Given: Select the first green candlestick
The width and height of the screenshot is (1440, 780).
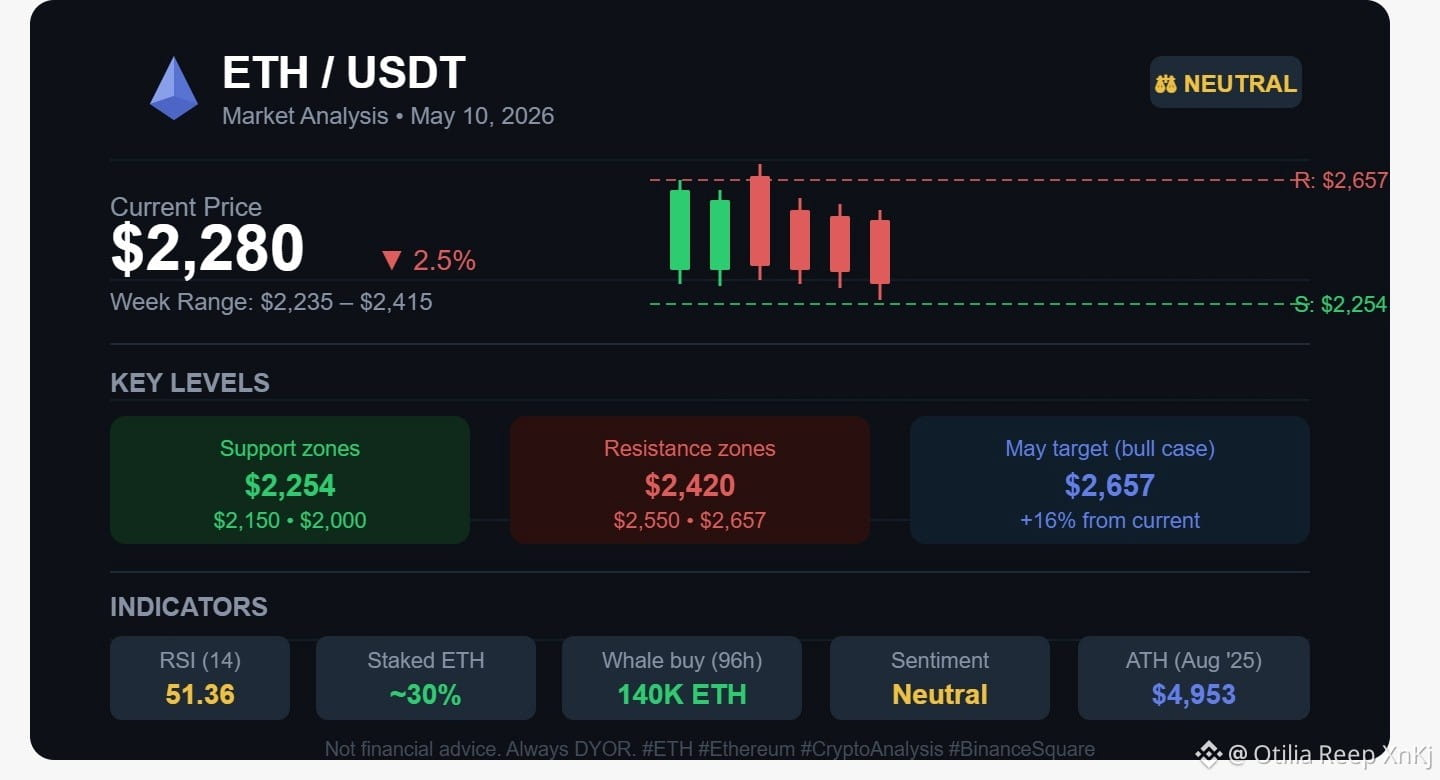Looking at the screenshot, I should click(x=680, y=231).
